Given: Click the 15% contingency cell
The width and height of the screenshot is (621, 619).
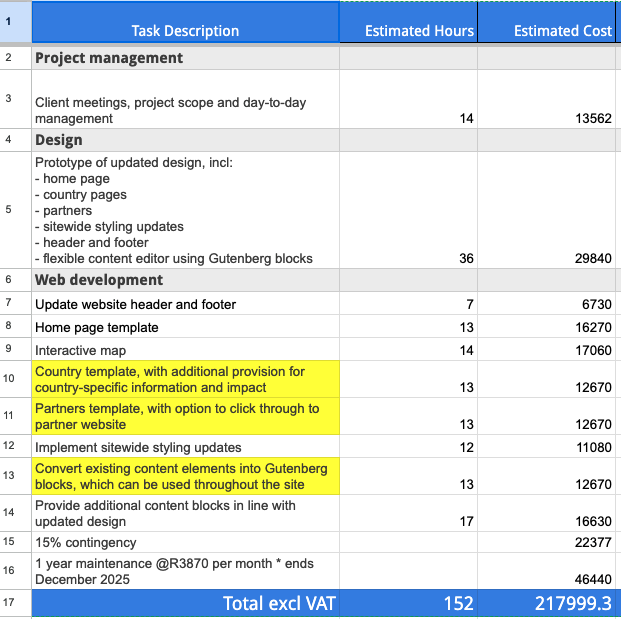Looking at the screenshot, I should pos(186,542).
